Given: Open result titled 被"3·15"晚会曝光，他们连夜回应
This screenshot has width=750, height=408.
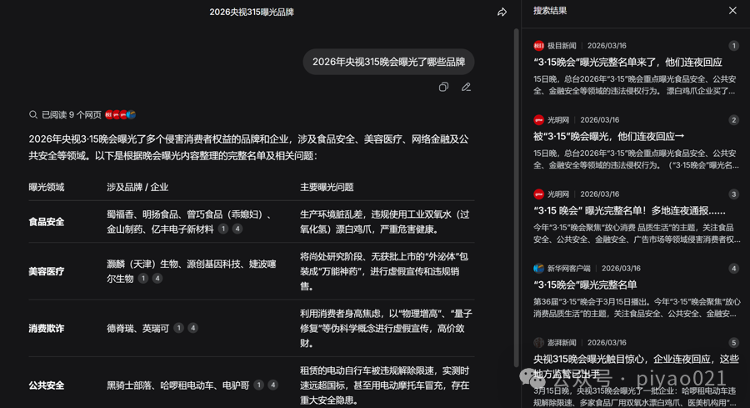Looking at the screenshot, I should (x=610, y=135).
